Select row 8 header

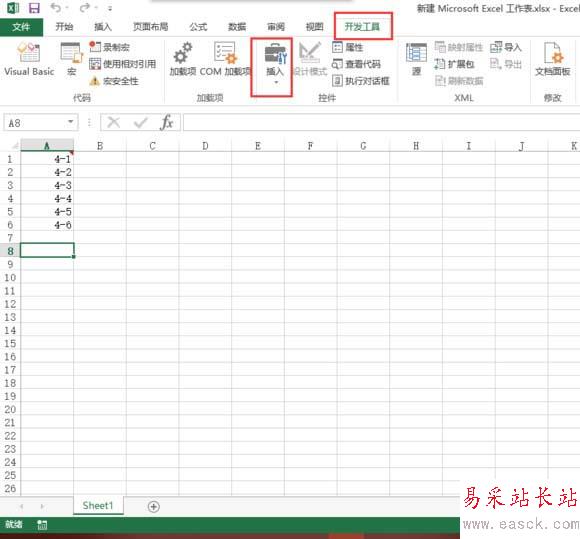10,251
